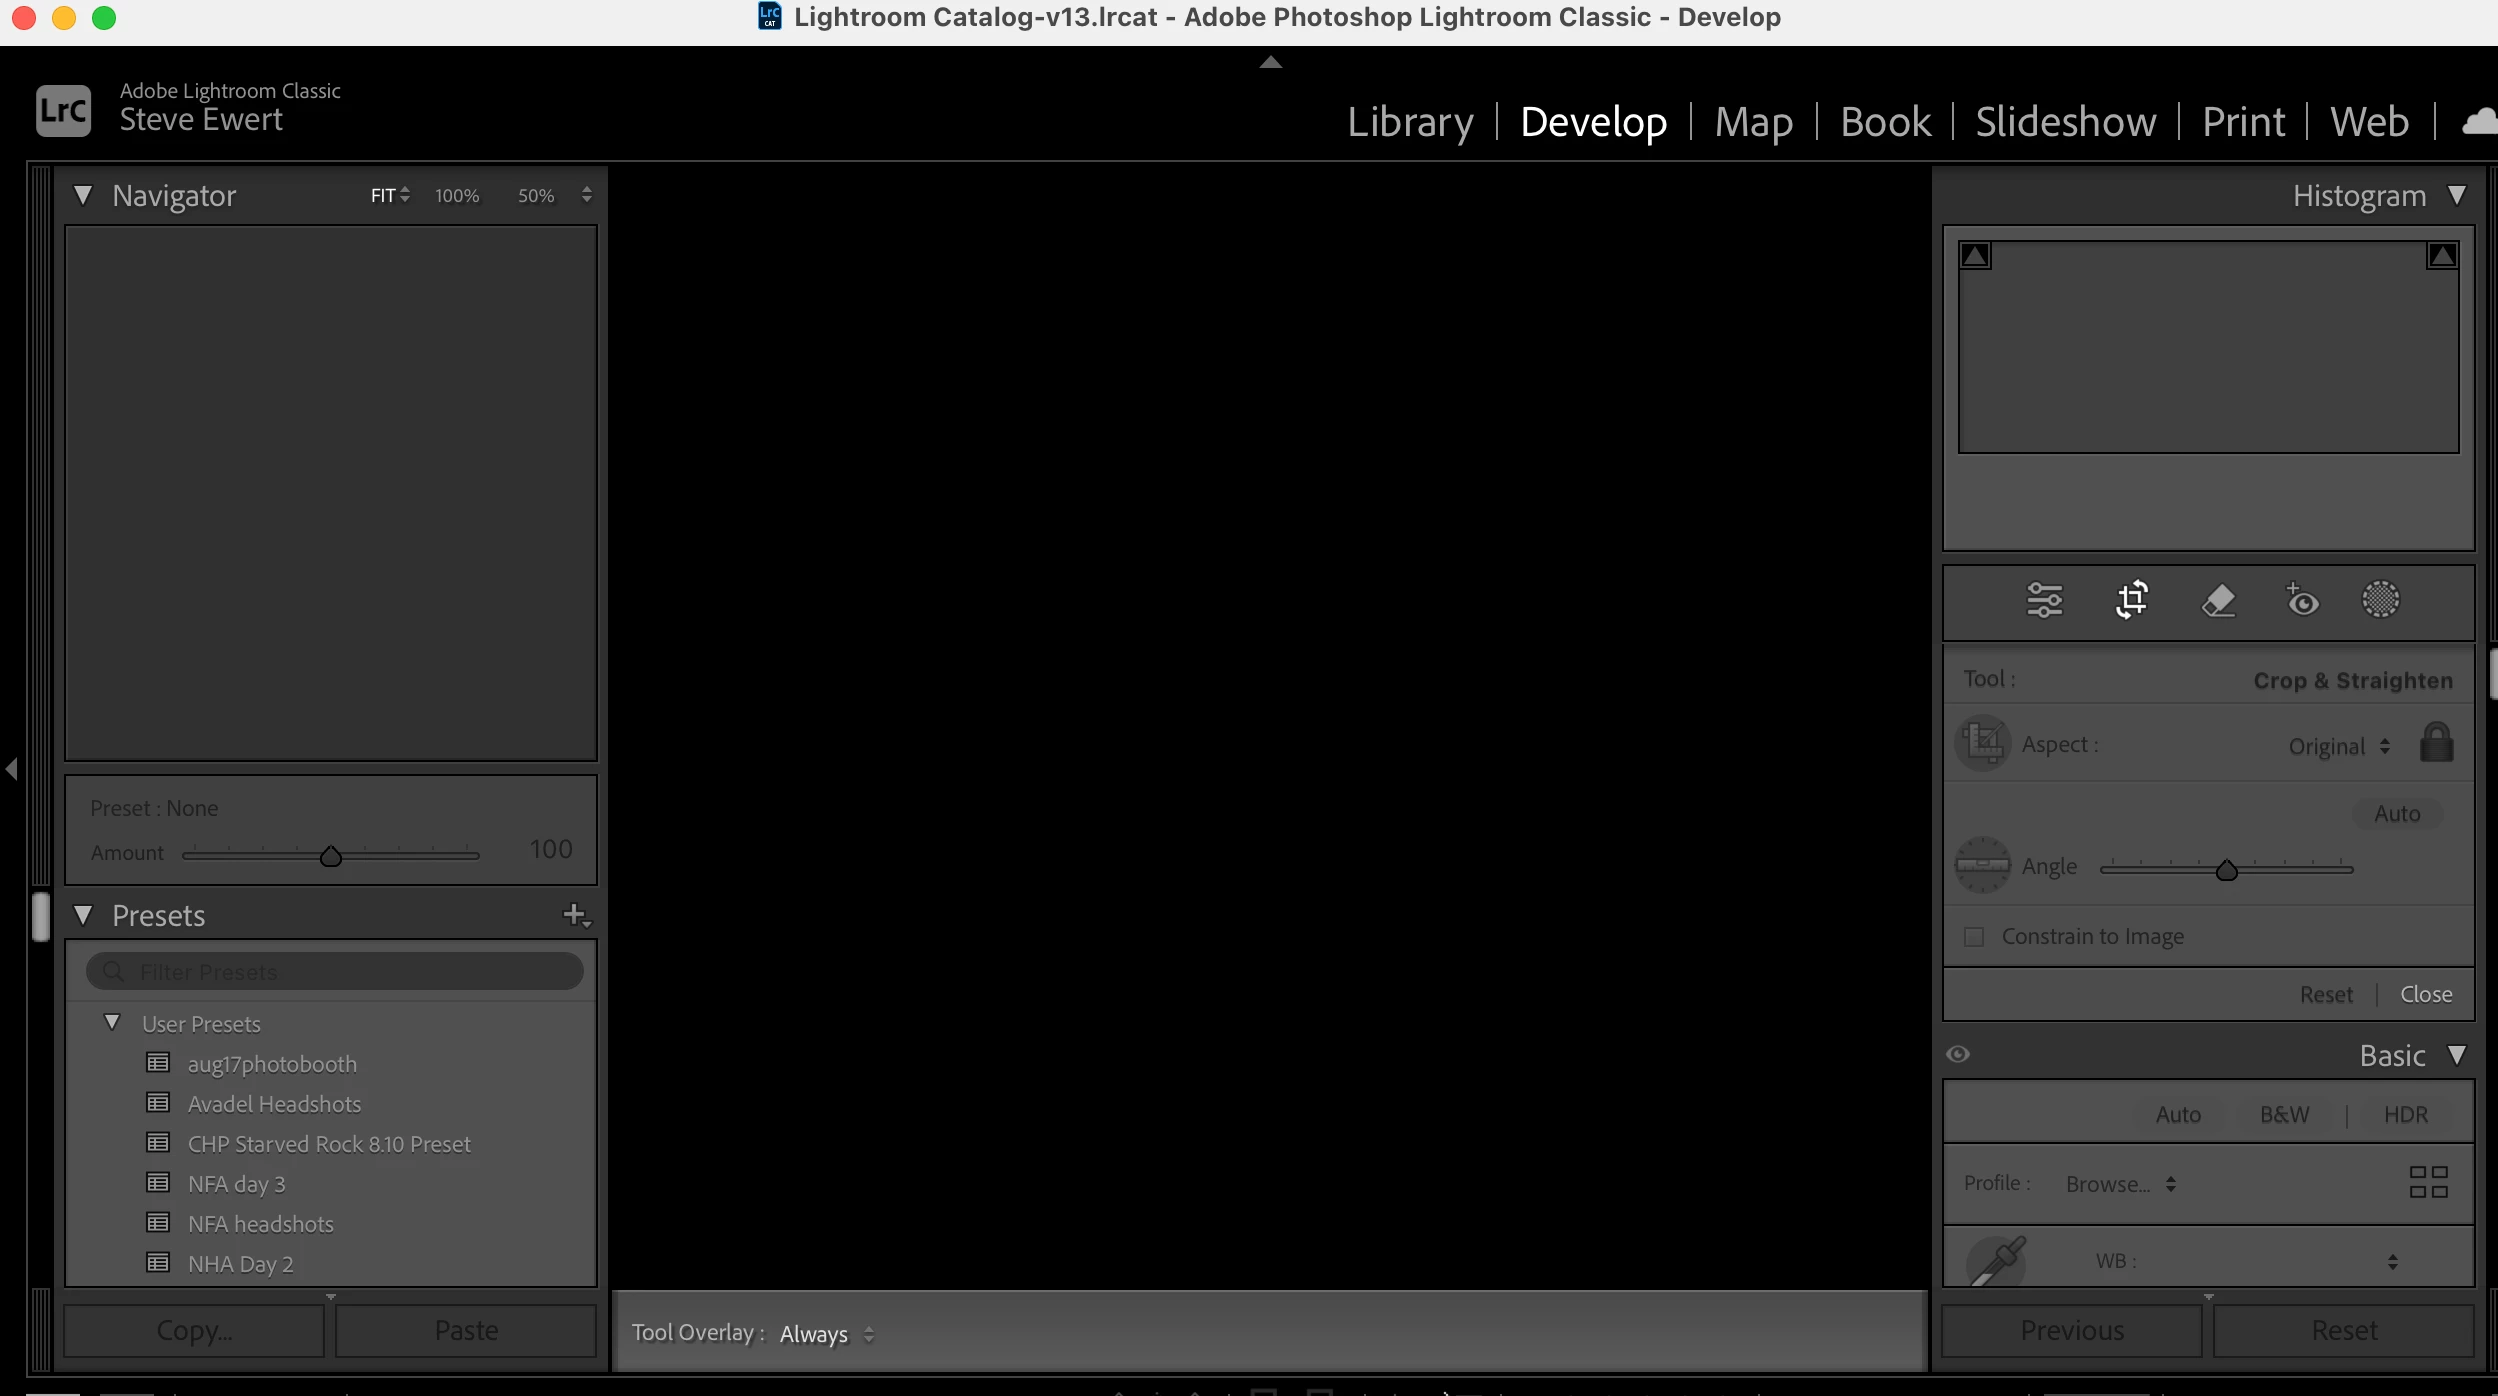Viewport: 2498px width, 1396px height.
Task: Select the Edit sliders tool icon
Action: 2044,600
